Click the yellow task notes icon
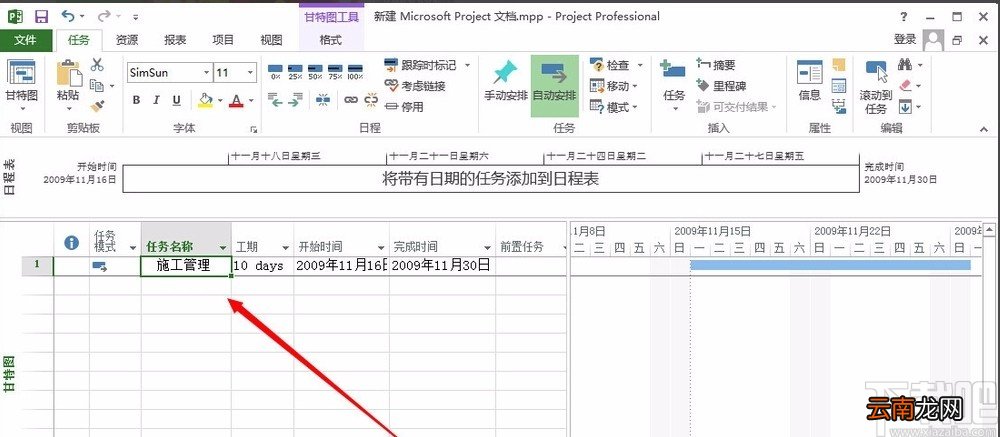Screen dimensions: 1000x437 pos(839,65)
